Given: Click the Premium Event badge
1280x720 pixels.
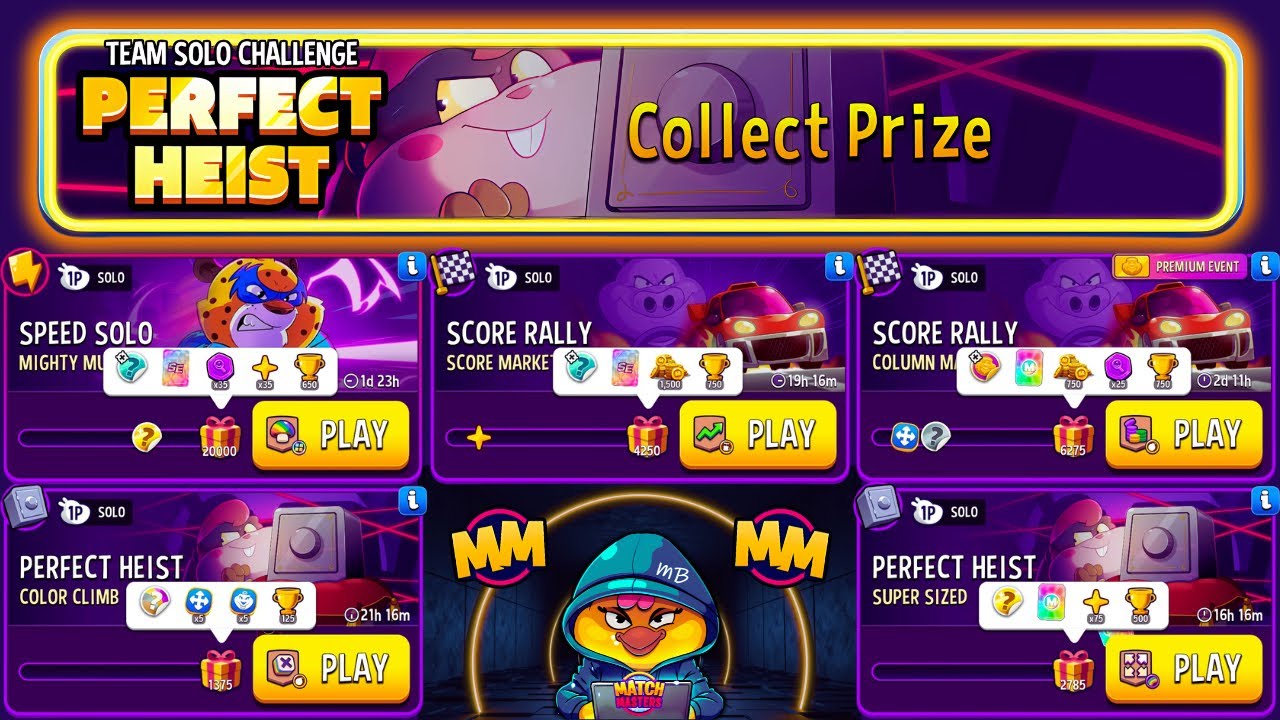Looking at the screenshot, I should tap(1180, 267).
